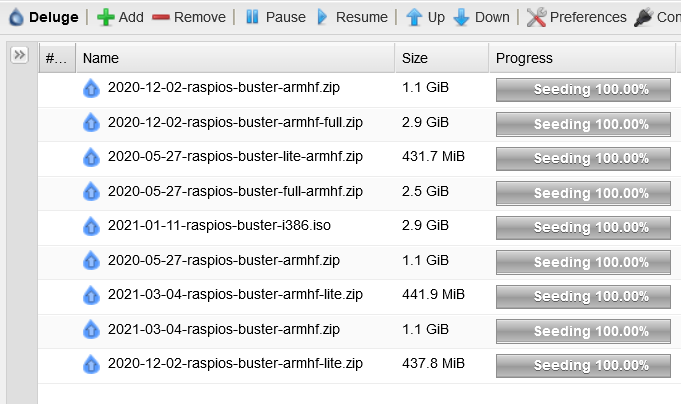The image size is (681, 404).
Task: Click the Deluge logo icon
Action: (17, 17)
